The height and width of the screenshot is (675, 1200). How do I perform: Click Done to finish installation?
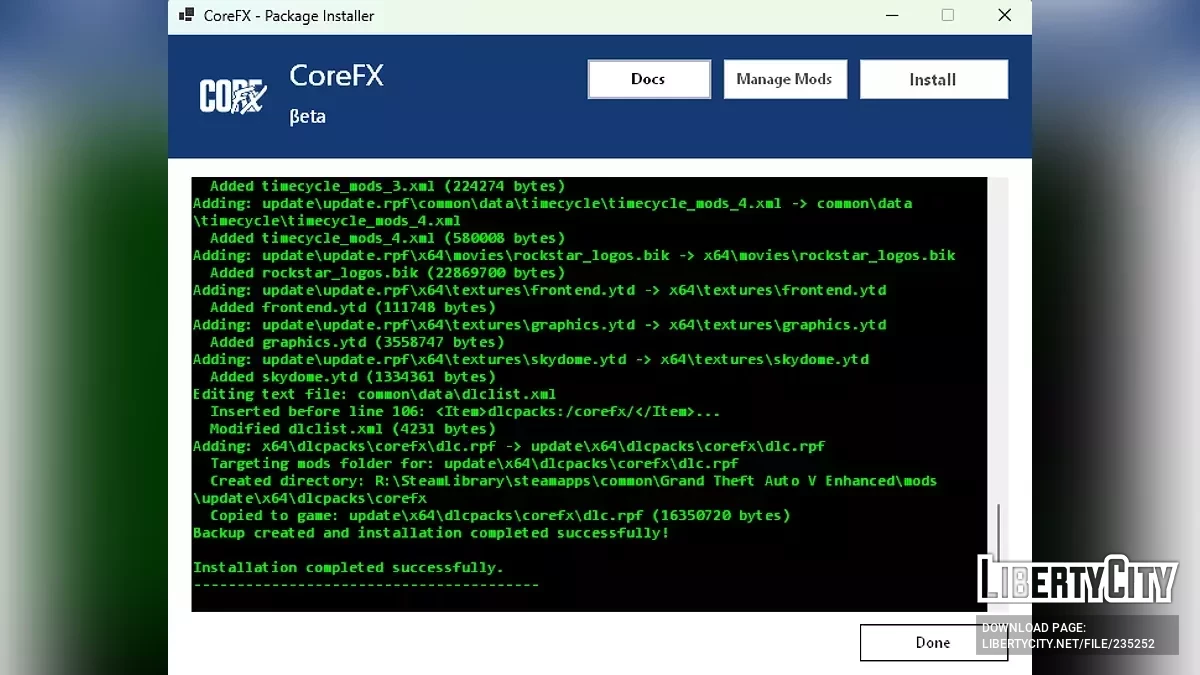pyautogui.click(x=932, y=642)
